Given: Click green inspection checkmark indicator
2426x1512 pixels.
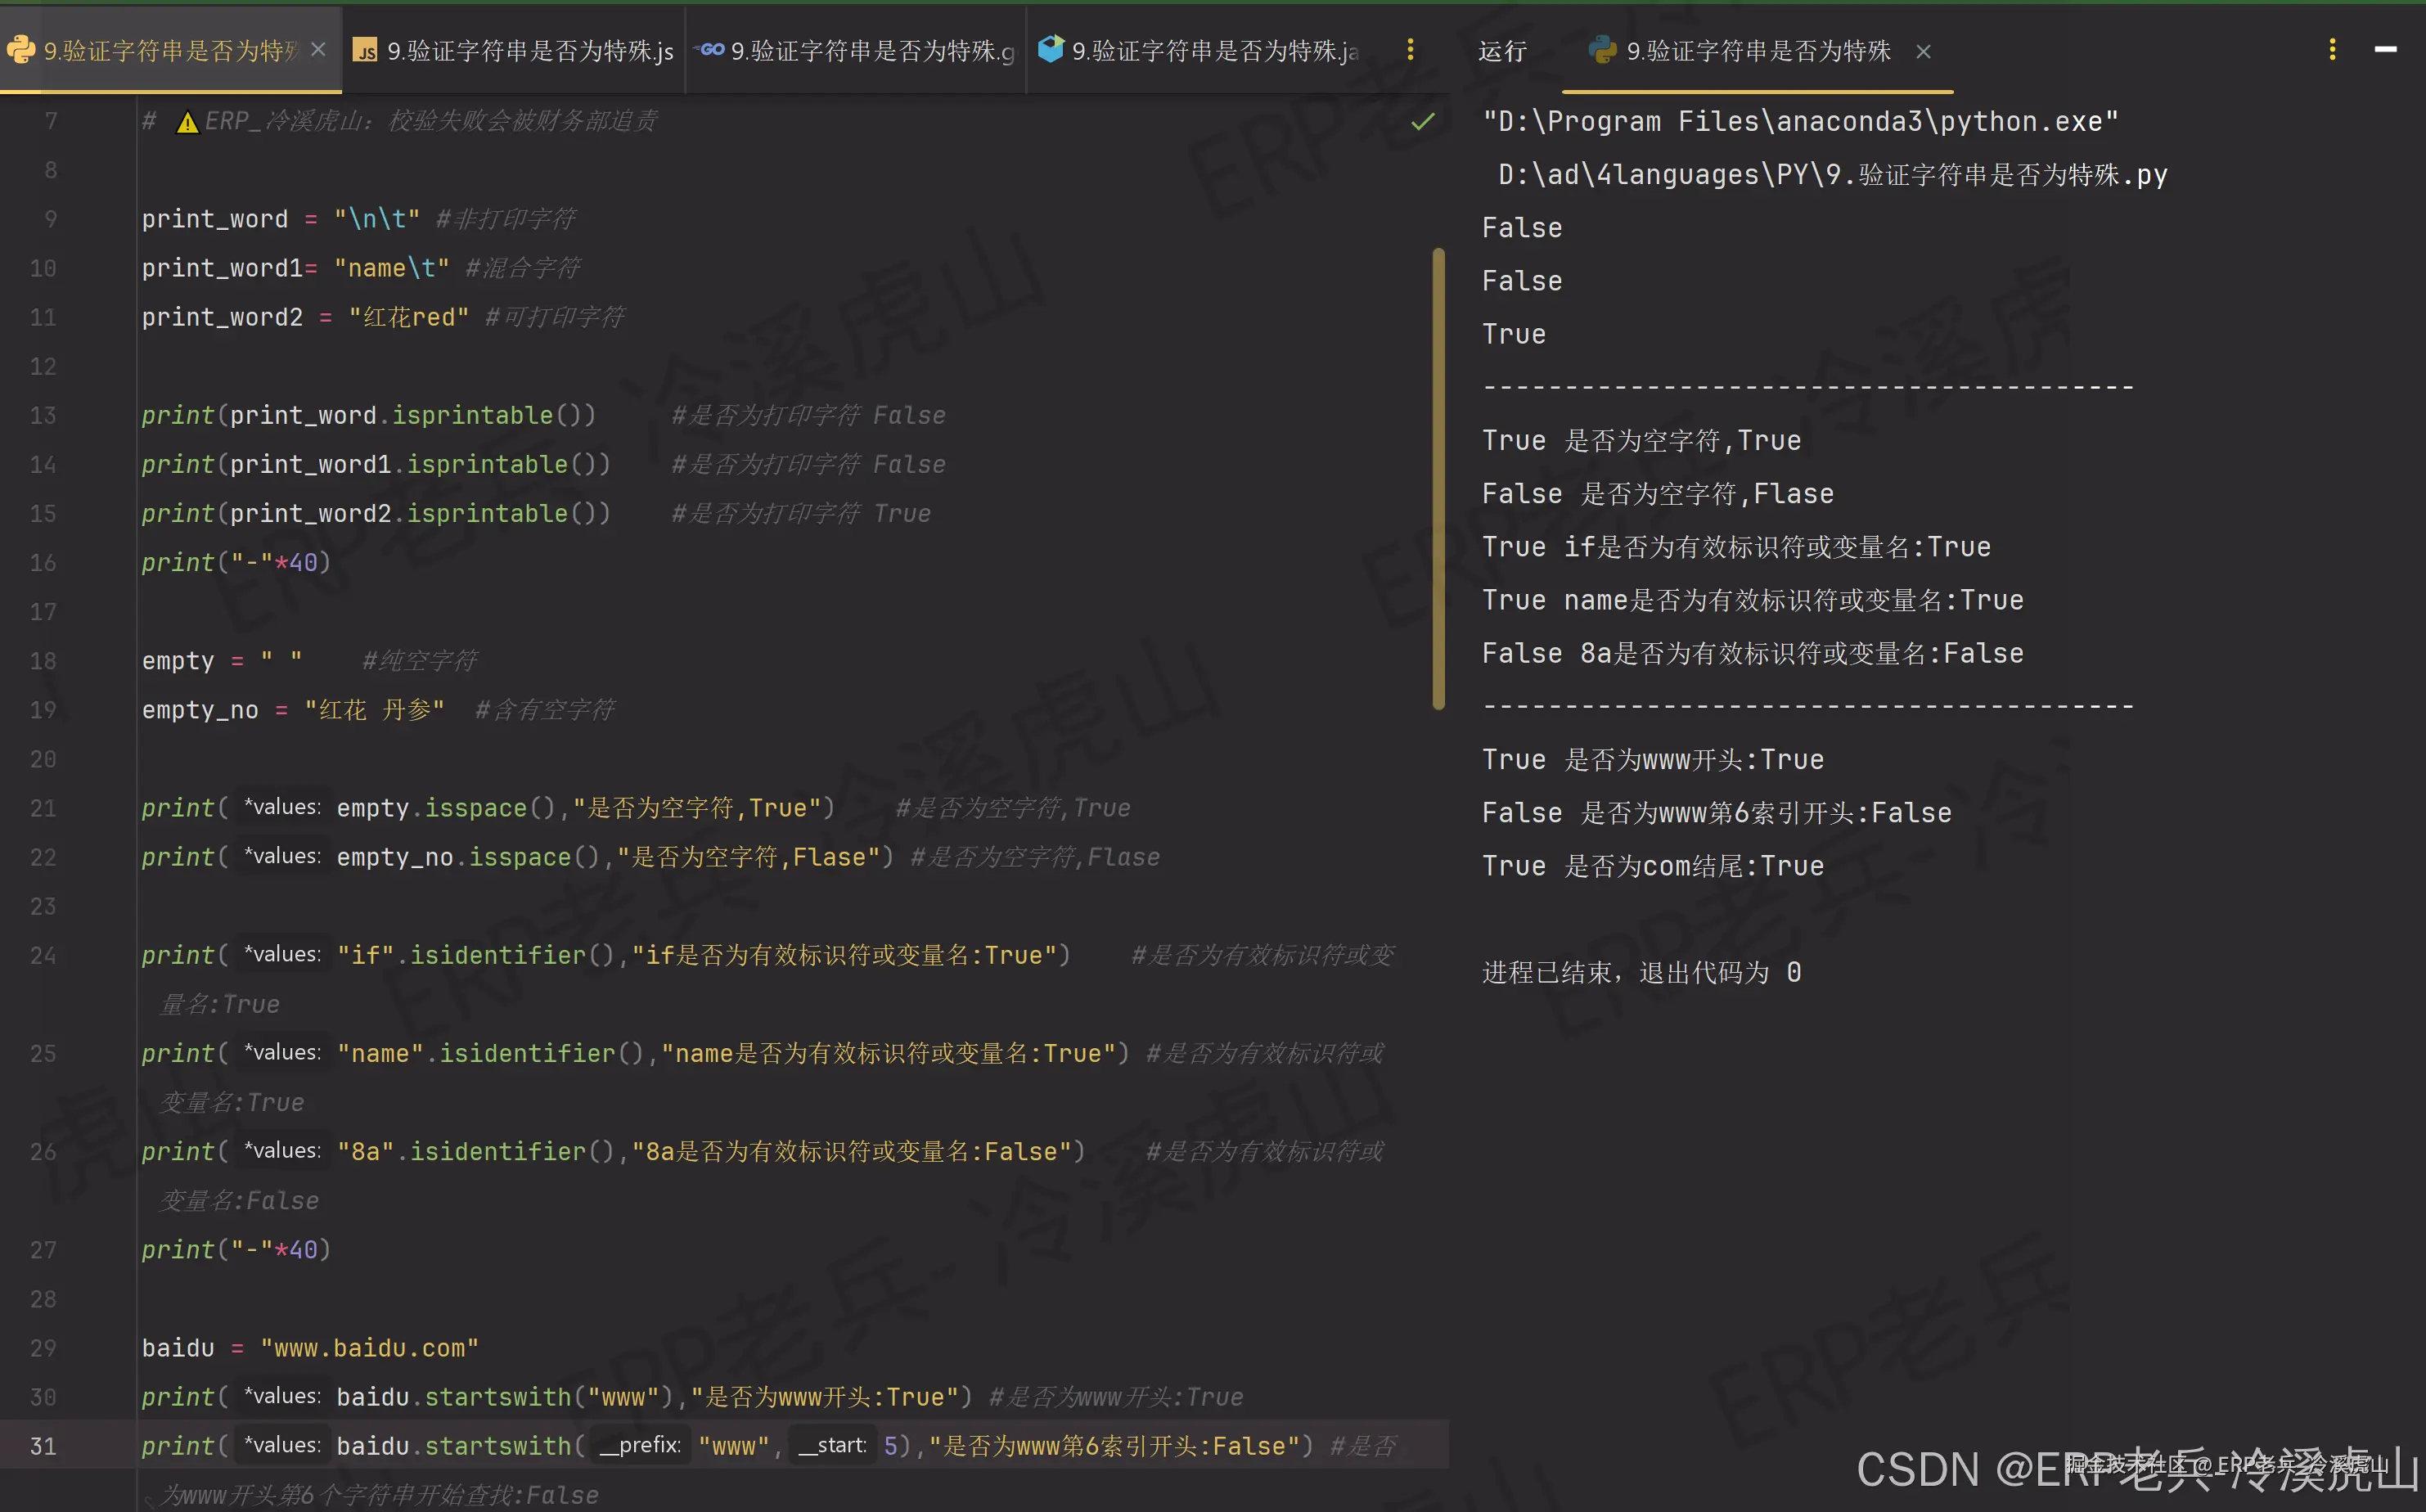Looking at the screenshot, I should pyautogui.click(x=1422, y=122).
